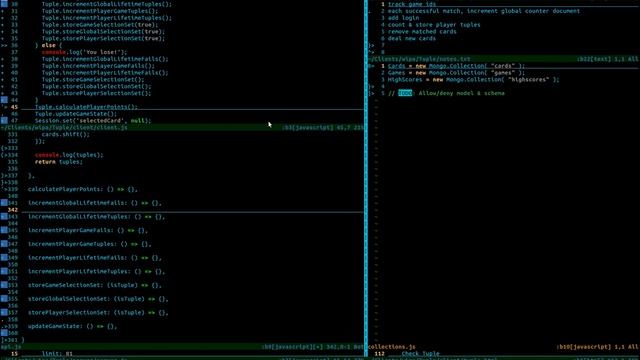
Task: Click the blue sign marker on line 343
Action: (4, 217)
